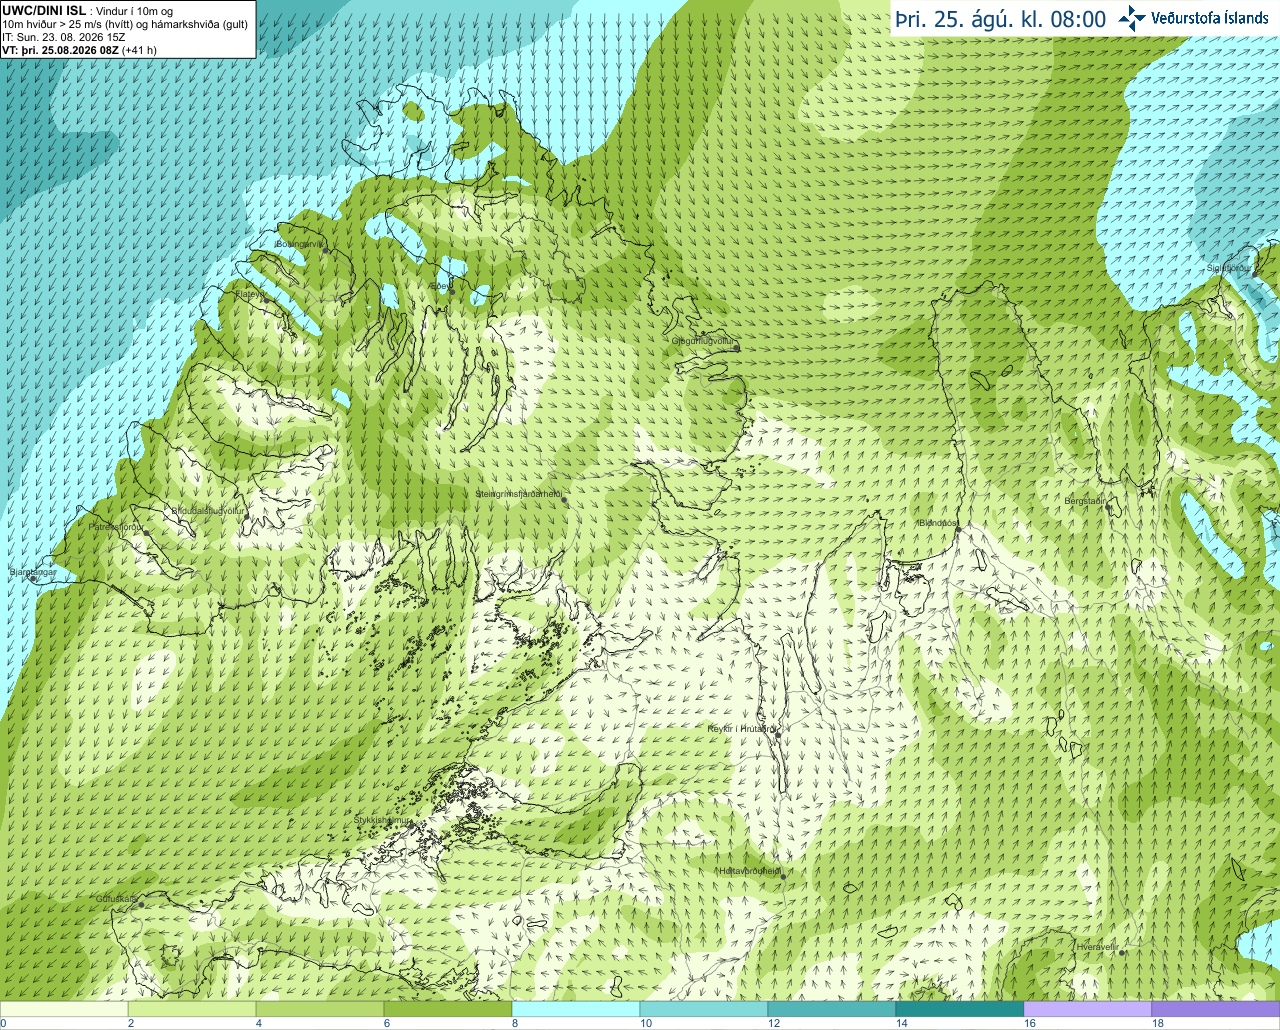Select the Steingrímsfjarðarheiði station dot
The image size is (1280, 1030).
point(565,500)
